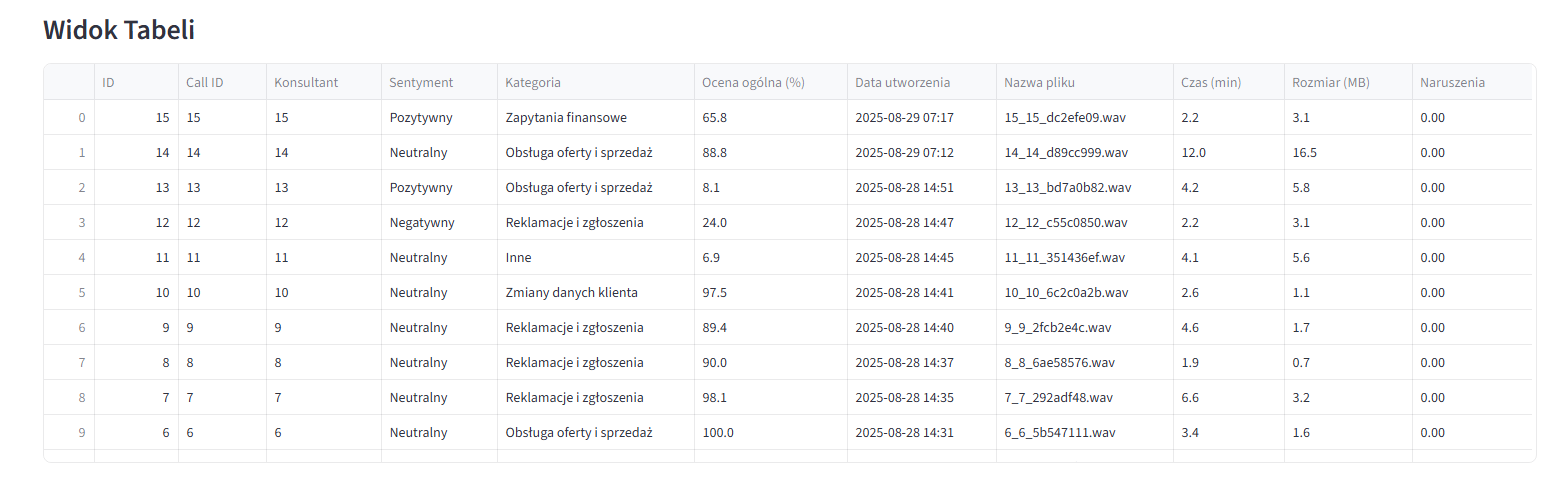Image resolution: width=1552 pixels, height=480 pixels.
Task: Click the Zapytania finansowe category cell
Action: [x=566, y=118]
